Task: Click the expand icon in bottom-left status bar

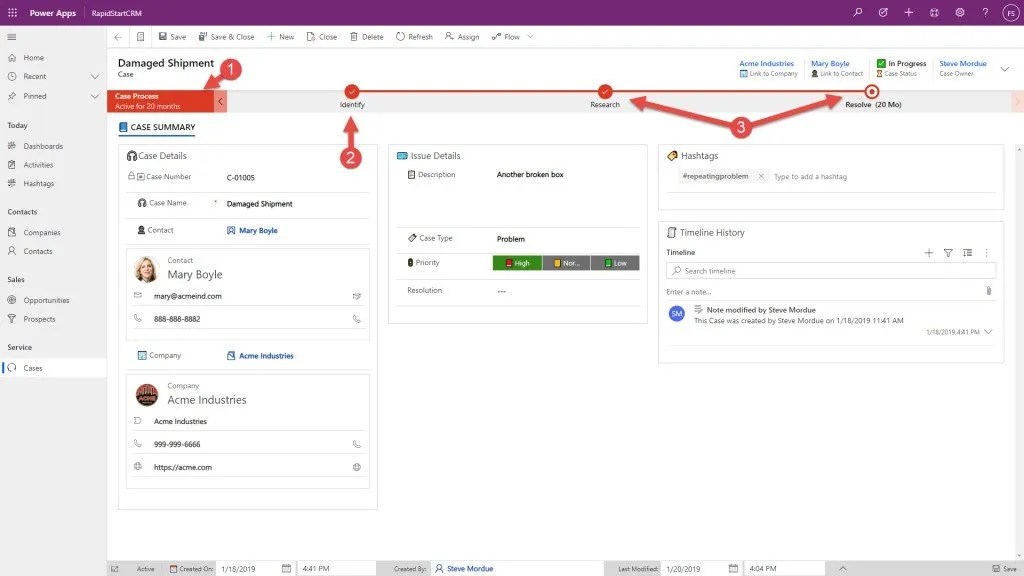Action: [x=115, y=569]
